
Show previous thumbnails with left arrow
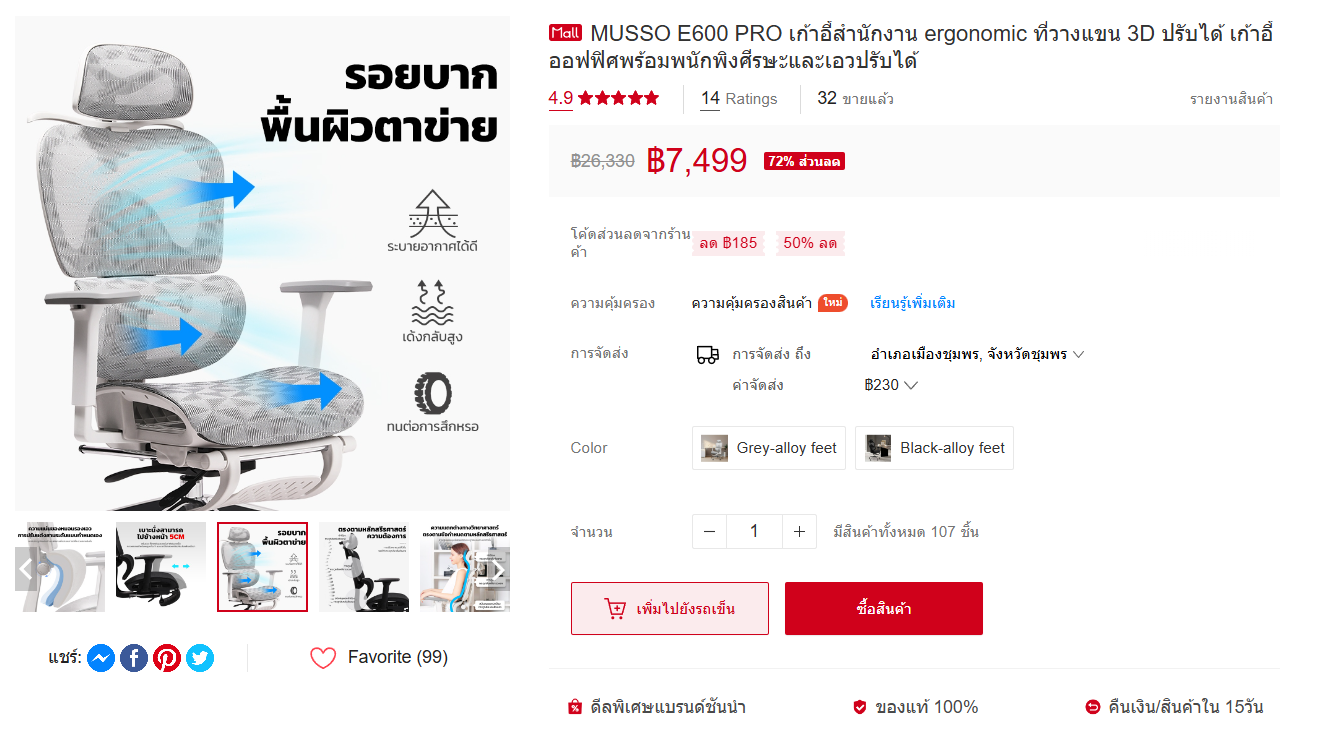pos(26,571)
